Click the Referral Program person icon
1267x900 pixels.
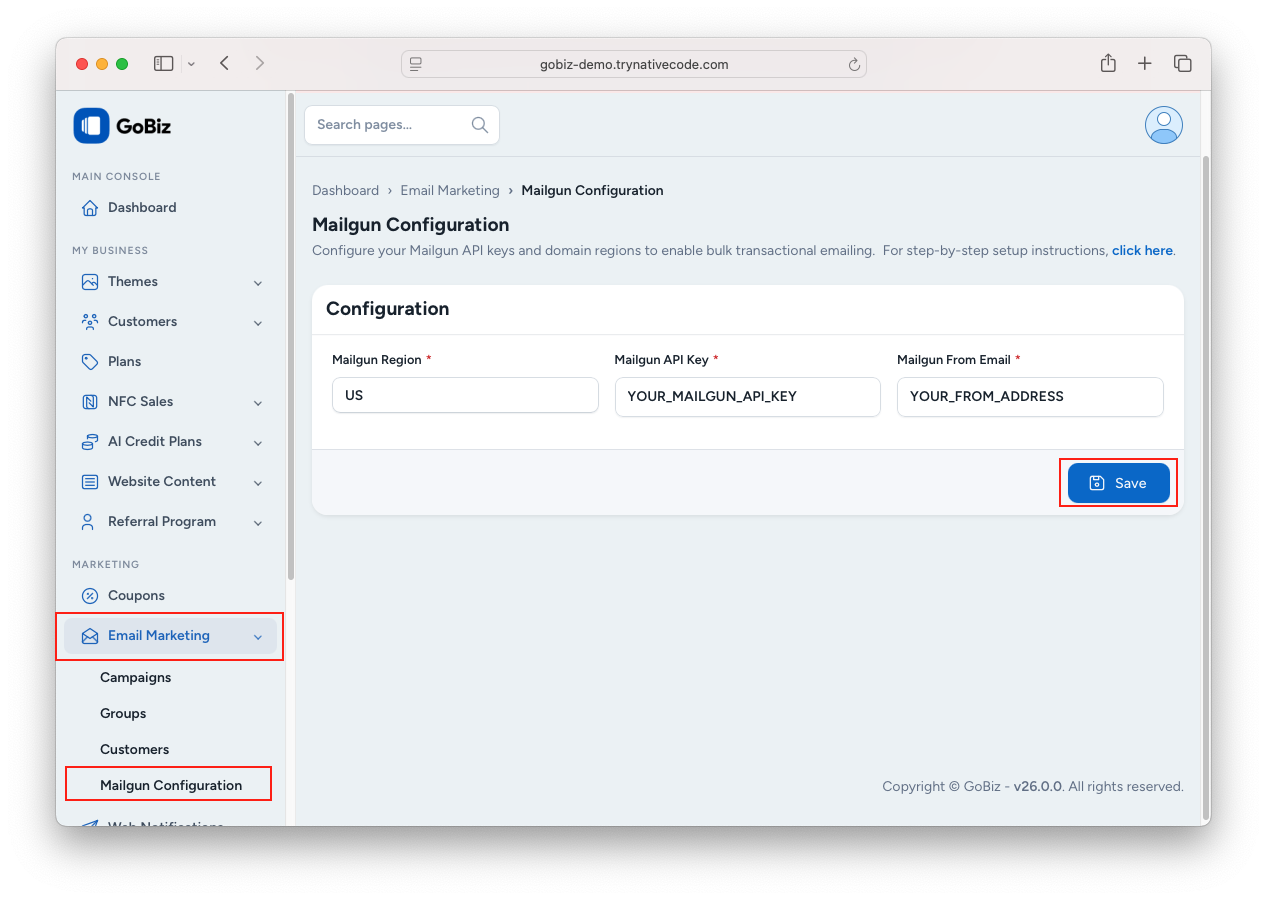click(88, 522)
